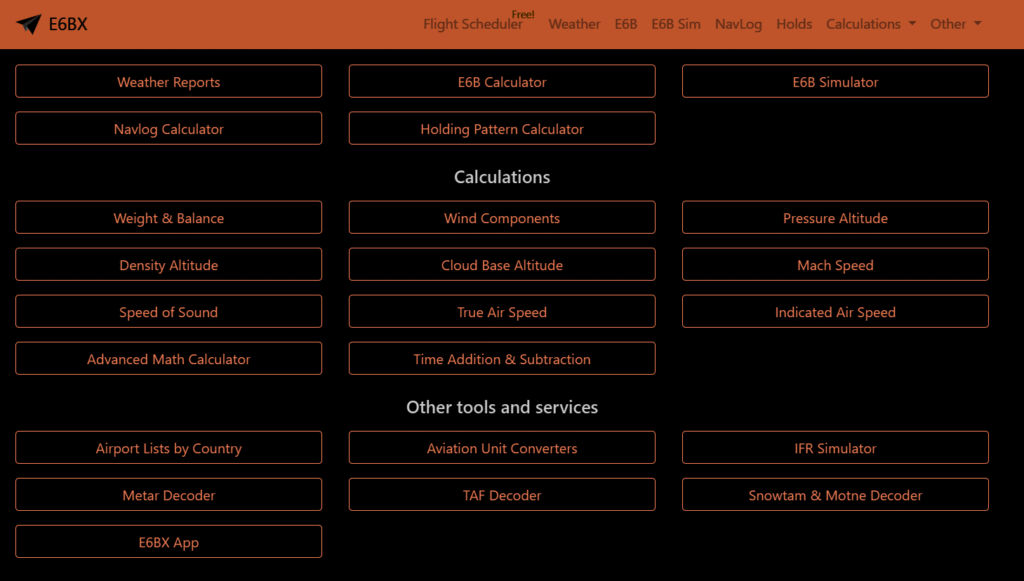1024x581 pixels.
Task: Open Holds from the top menu
Action: coord(794,24)
